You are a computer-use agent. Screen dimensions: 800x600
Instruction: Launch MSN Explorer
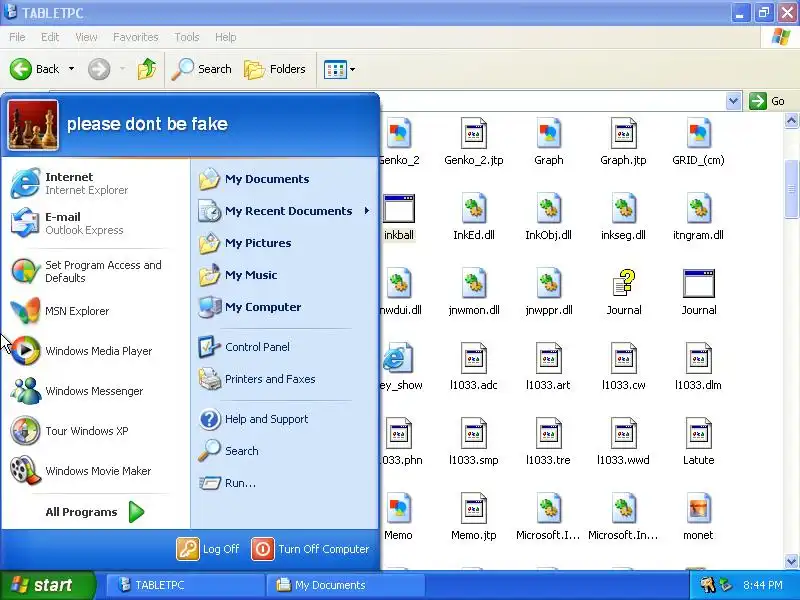[x=60, y=311]
